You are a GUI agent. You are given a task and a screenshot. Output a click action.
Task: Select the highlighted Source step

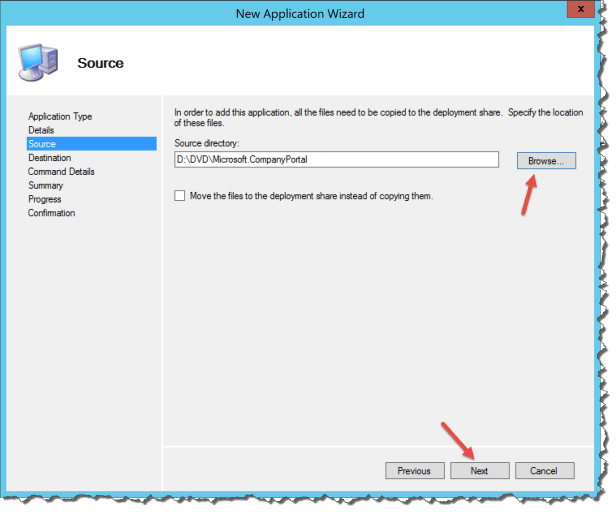coord(92,144)
